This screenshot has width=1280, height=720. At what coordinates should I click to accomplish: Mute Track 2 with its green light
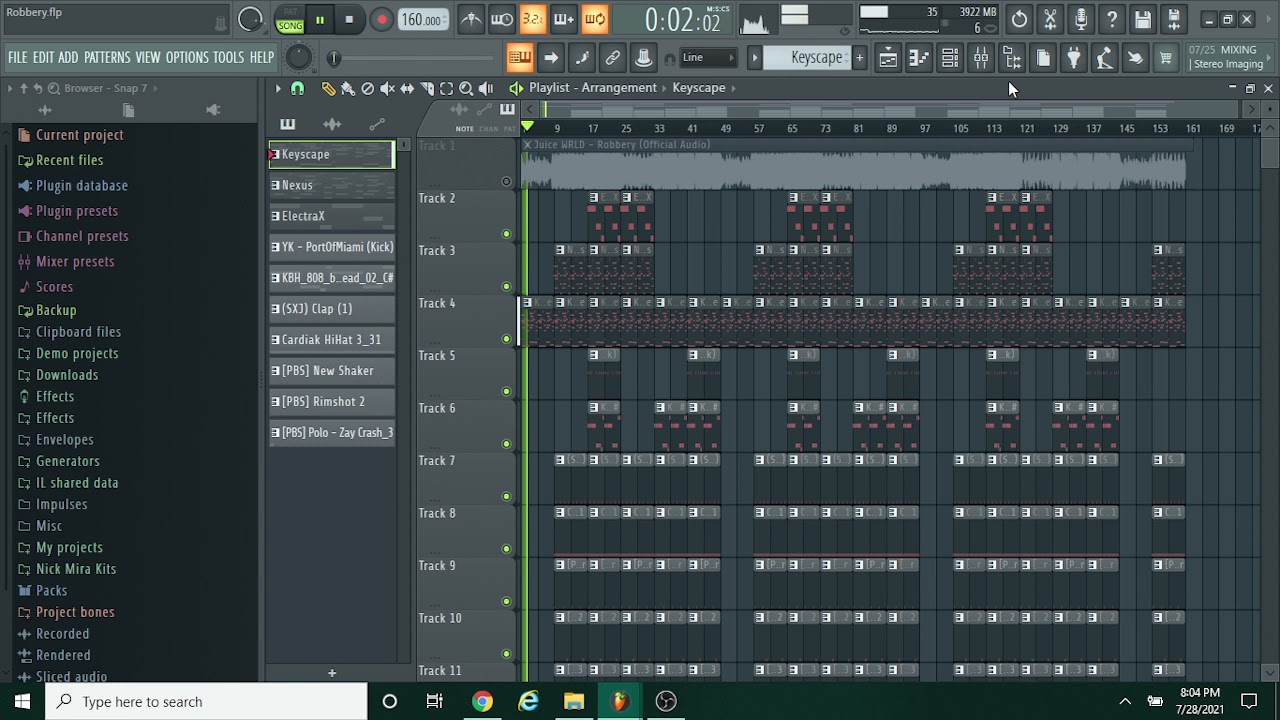coord(506,234)
